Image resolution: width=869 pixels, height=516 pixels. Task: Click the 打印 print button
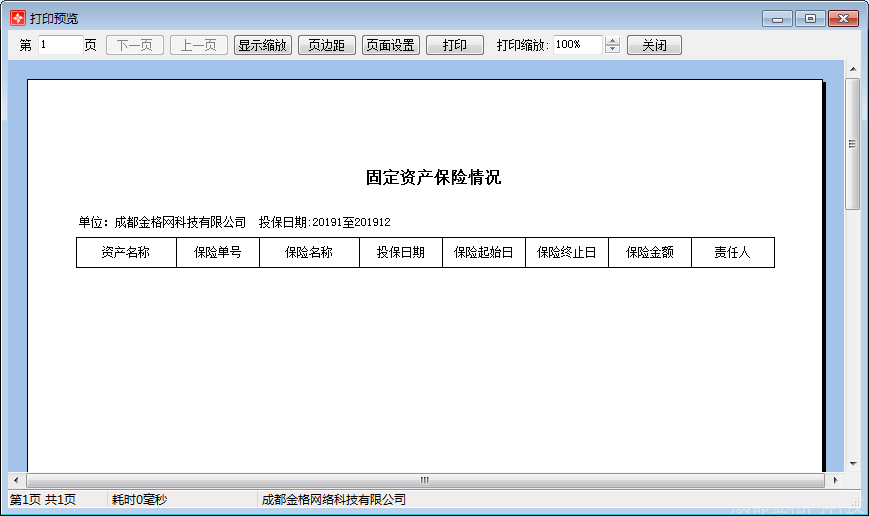click(x=455, y=45)
